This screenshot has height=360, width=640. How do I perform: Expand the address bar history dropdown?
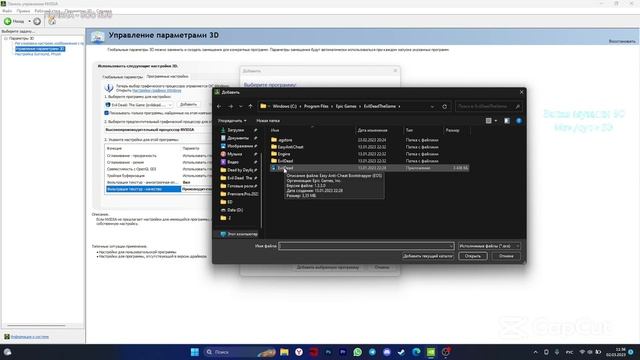point(432,107)
